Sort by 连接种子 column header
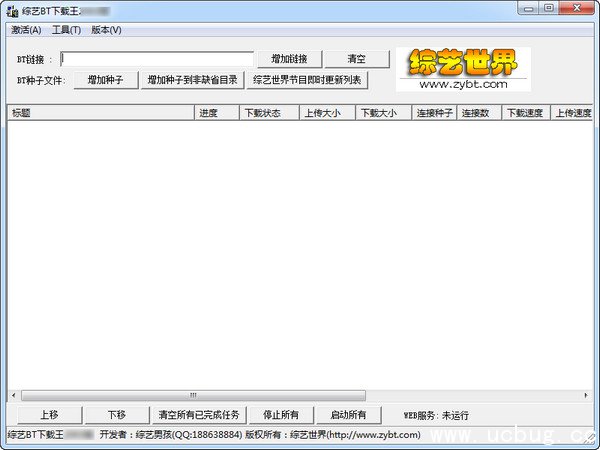 click(x=434, y=113)
